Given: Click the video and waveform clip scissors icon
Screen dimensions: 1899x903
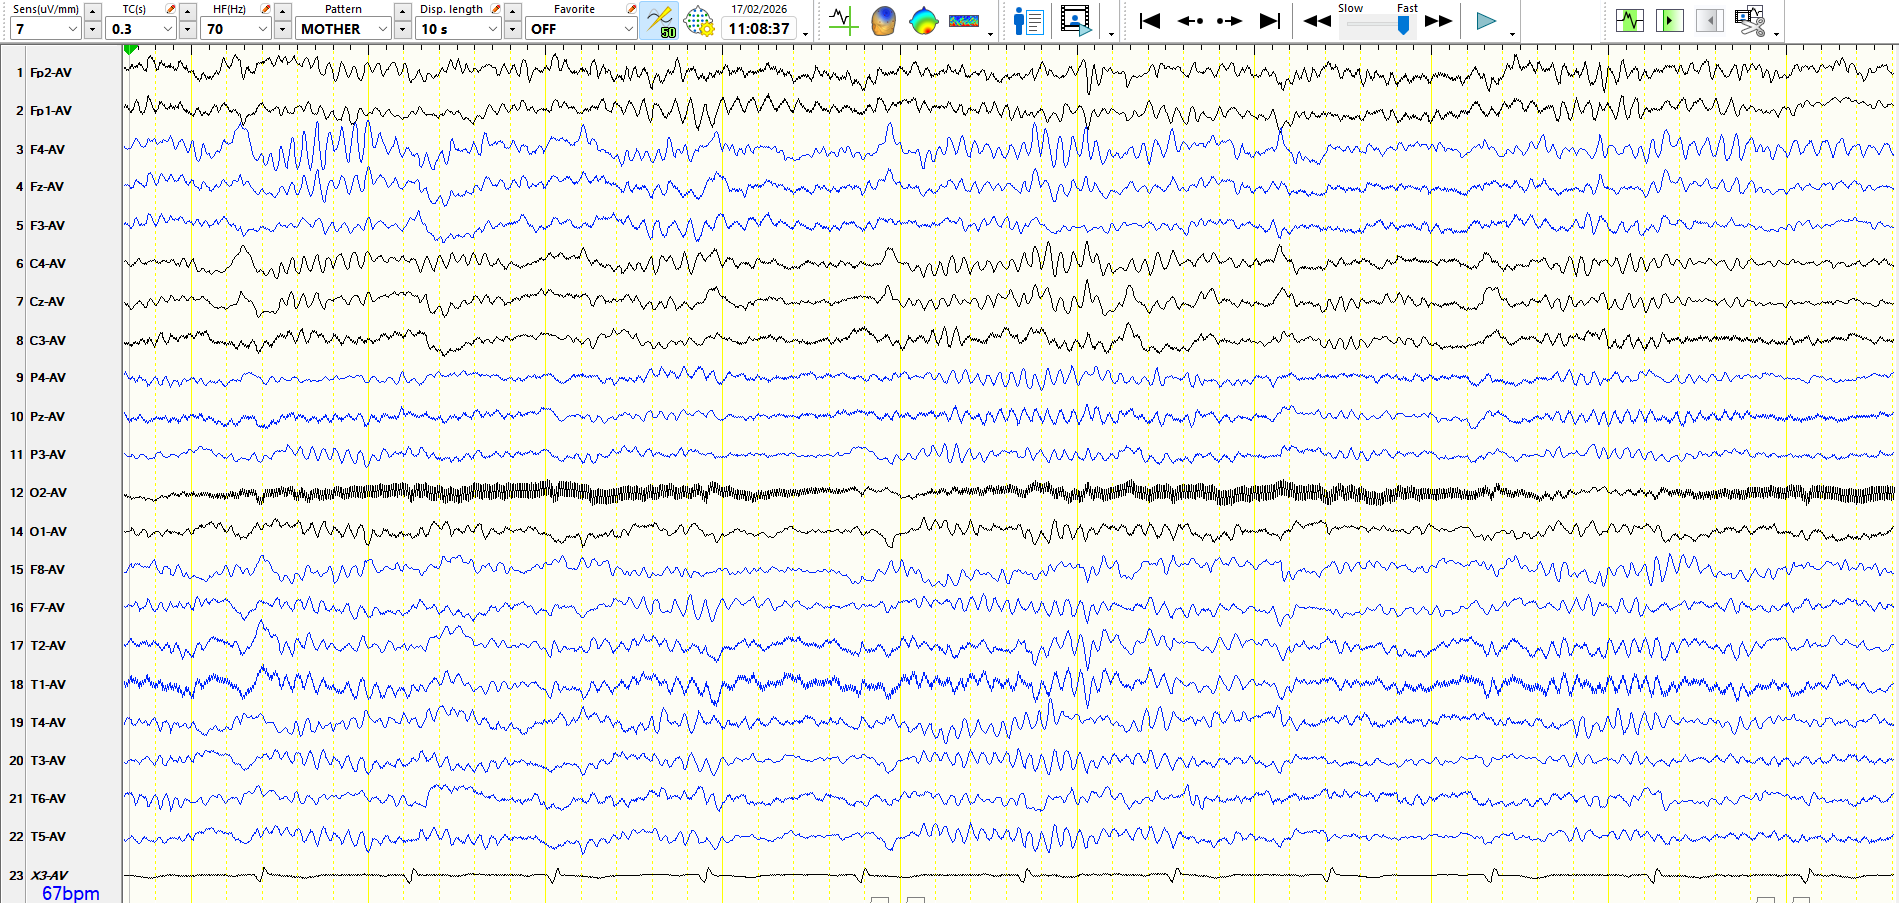Looking at the screenshot, I should pyautogui.click(x=1749, y=21).
